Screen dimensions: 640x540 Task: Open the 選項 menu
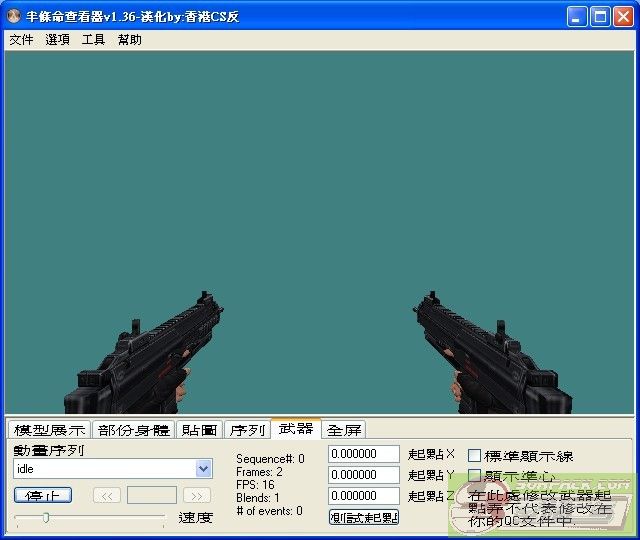pyautogui.click(x=57, y=40)
